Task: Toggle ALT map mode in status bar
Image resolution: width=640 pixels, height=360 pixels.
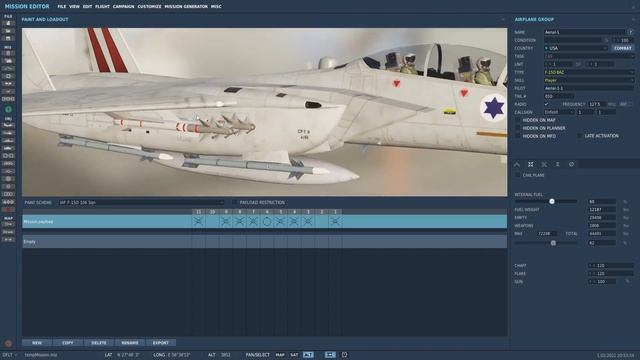Action: click(308, 355)
